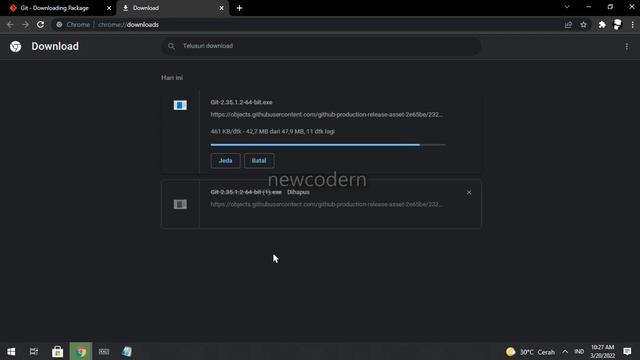Click the address bar showing chrome://downloads
The height and width of the screenshot is (360, 640).
point(310,25)
